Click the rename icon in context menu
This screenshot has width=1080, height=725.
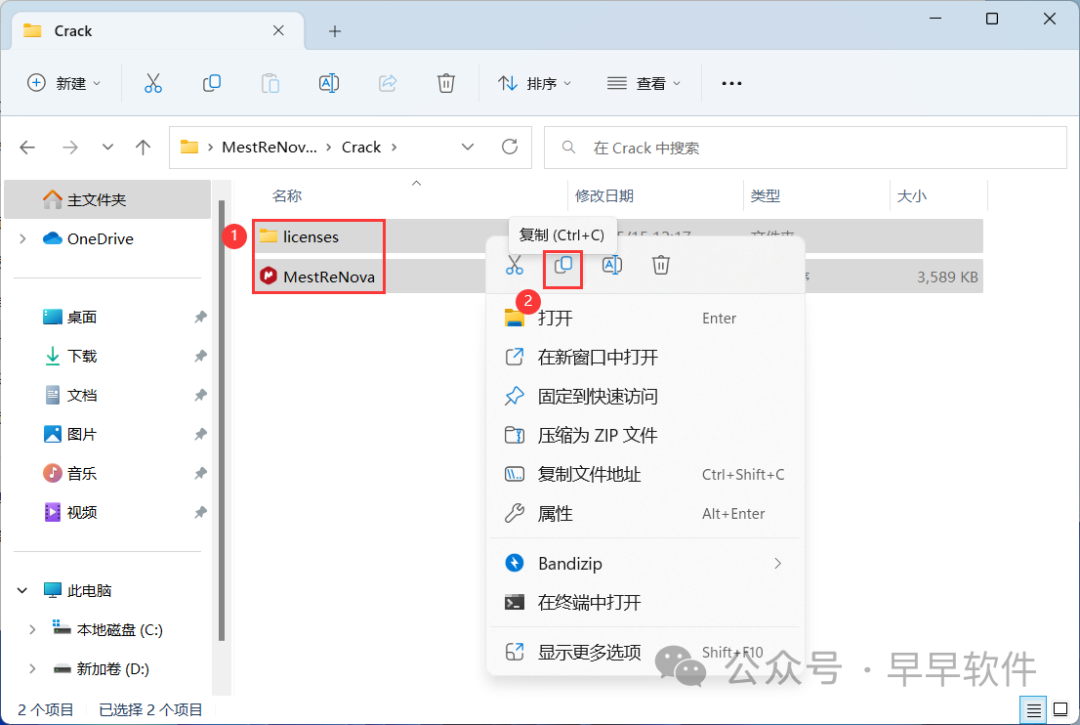coord(612,265)
